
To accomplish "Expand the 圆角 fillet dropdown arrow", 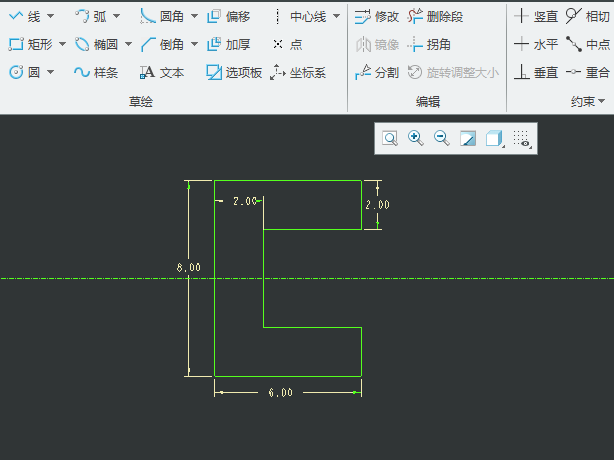I will click(194, 16).
